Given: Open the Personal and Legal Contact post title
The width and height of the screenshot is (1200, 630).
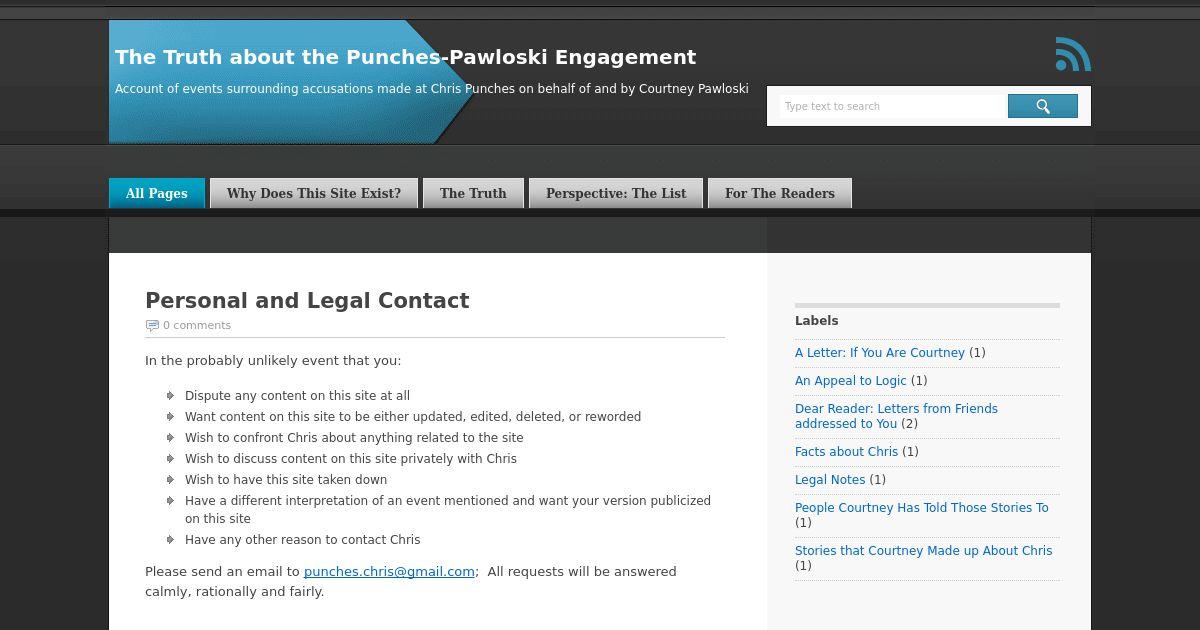Looking at the screenshot, I should click(x=307, y=301).
